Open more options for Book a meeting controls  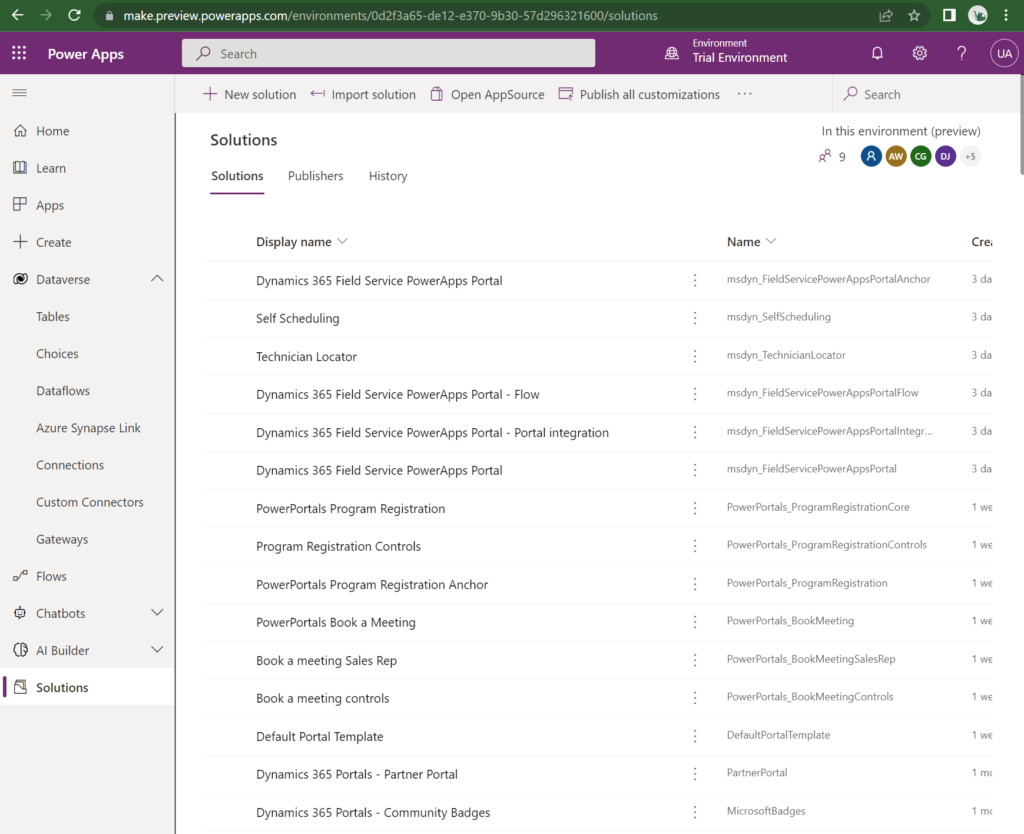(695, 698)
